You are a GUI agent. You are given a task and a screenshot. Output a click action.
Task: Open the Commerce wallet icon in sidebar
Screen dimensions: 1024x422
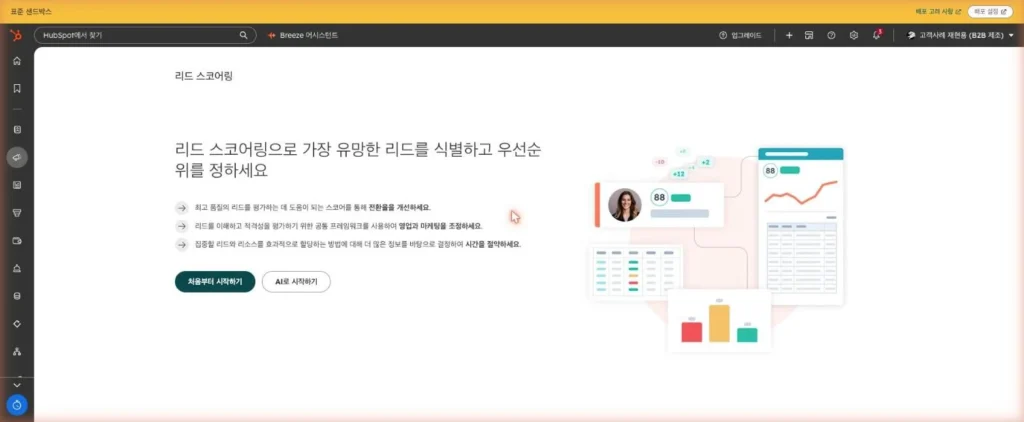point(17,240)
